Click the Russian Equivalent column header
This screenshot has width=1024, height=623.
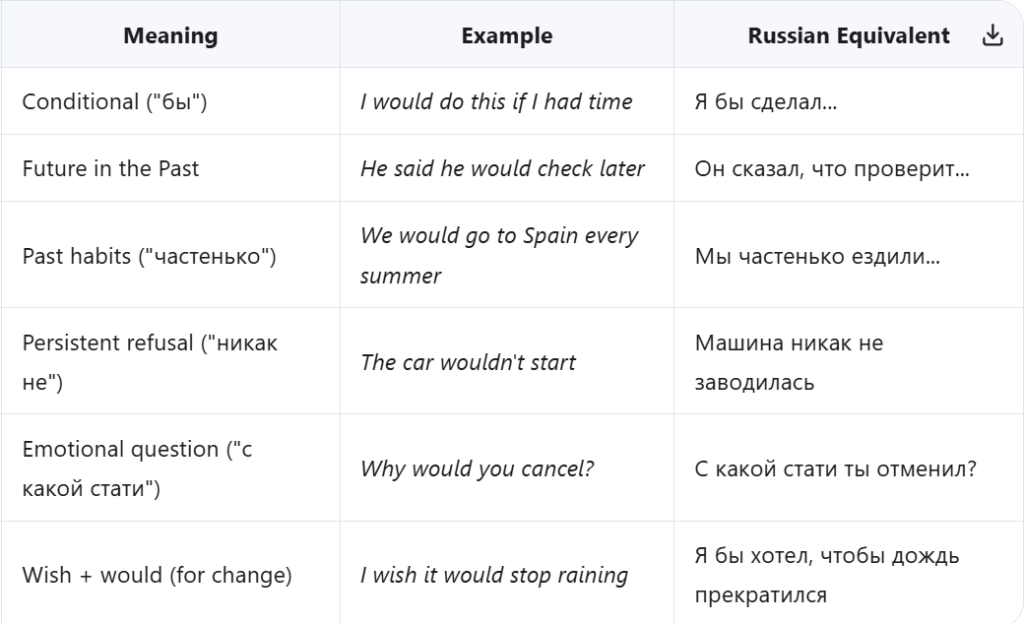[x=848, y=36]
